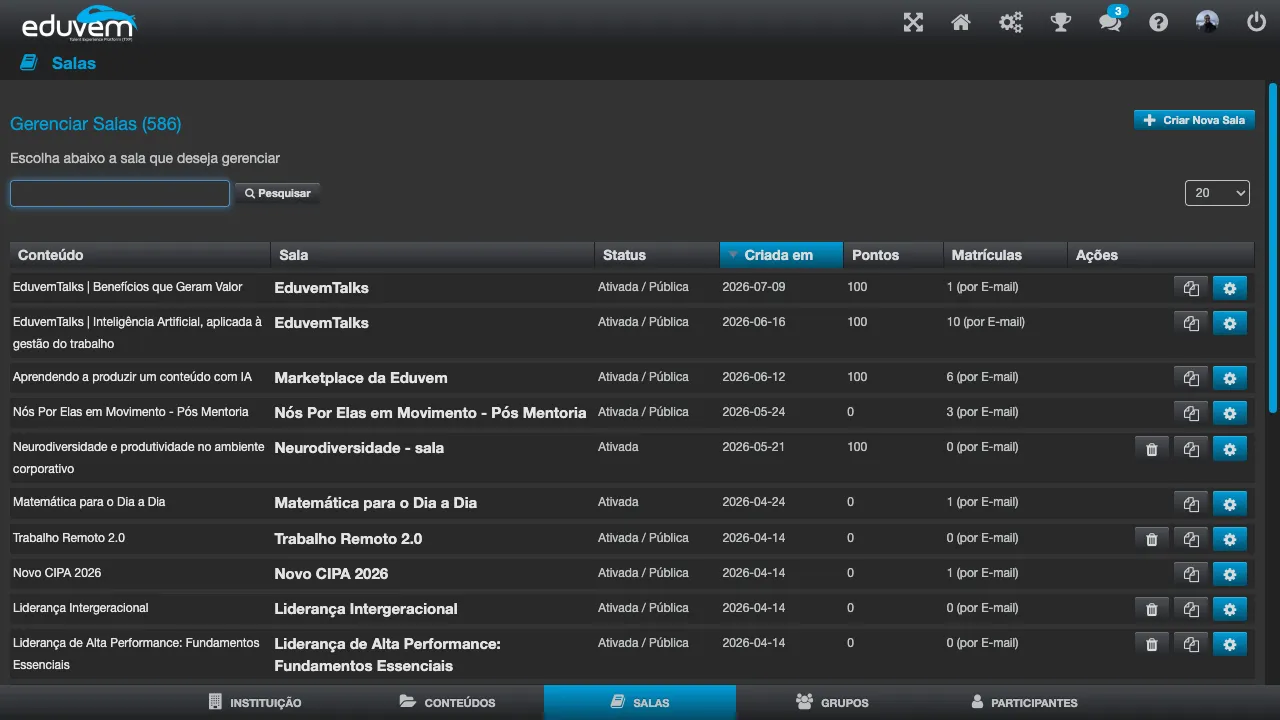Open settings for 'Benefícios que Geram Valor' room
The width and height of the screenshot is (1280, 720).
[1230, 288]
